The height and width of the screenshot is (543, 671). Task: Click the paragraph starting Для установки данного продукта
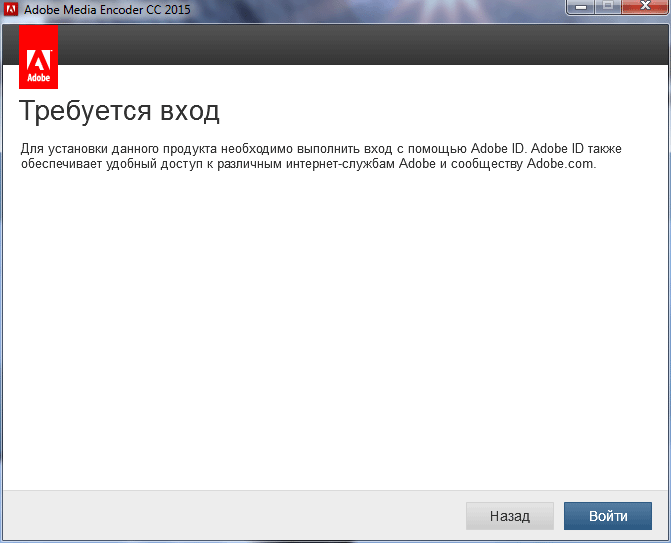321,156
